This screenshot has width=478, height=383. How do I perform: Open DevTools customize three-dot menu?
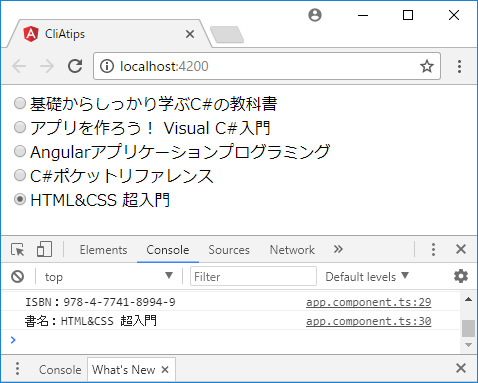[433, 249]
